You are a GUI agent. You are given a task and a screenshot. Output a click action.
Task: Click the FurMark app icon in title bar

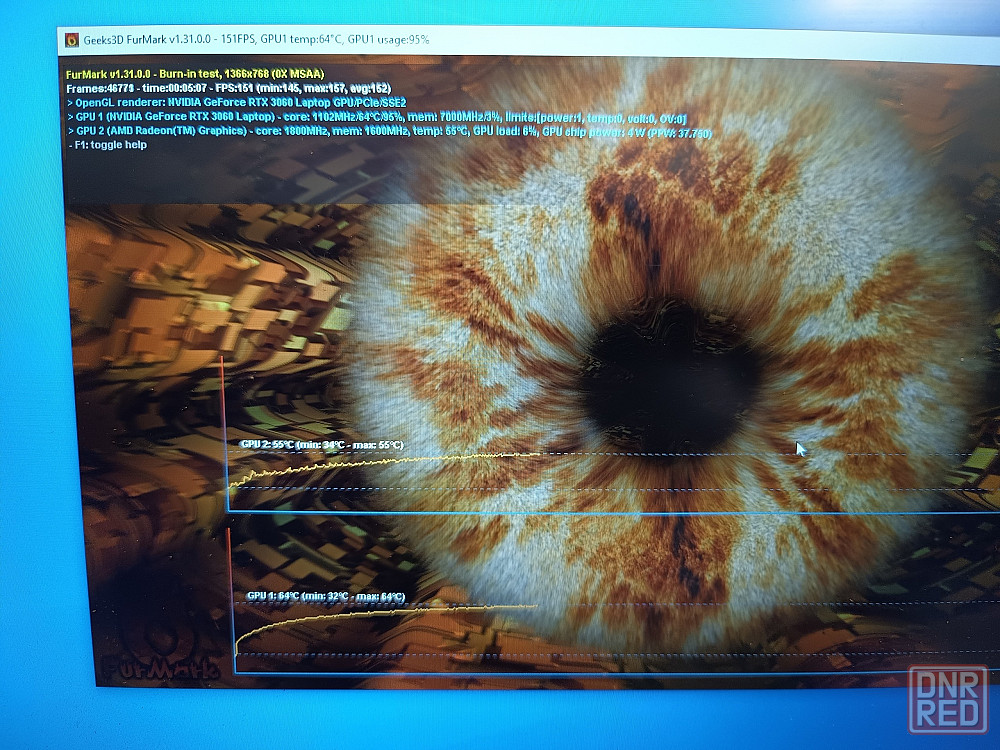tap(72, 40)
